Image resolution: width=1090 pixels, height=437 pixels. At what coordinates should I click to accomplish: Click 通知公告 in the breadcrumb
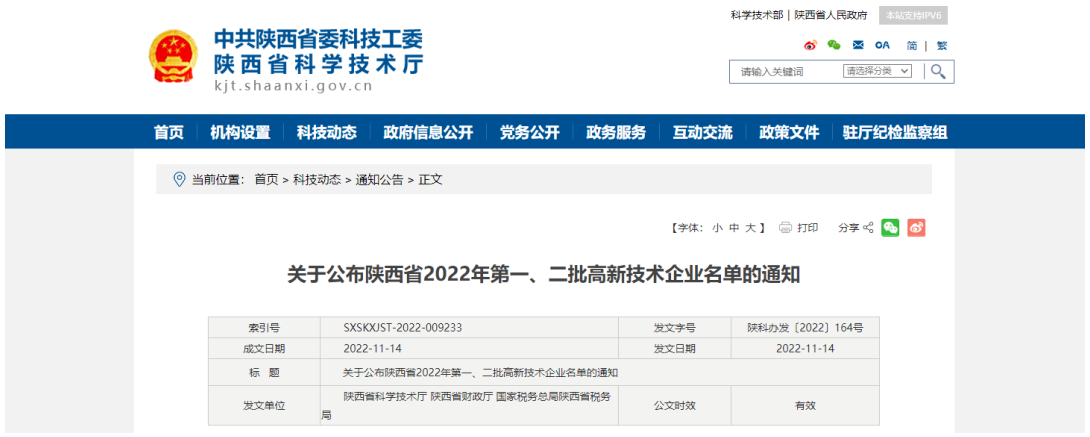379,179
